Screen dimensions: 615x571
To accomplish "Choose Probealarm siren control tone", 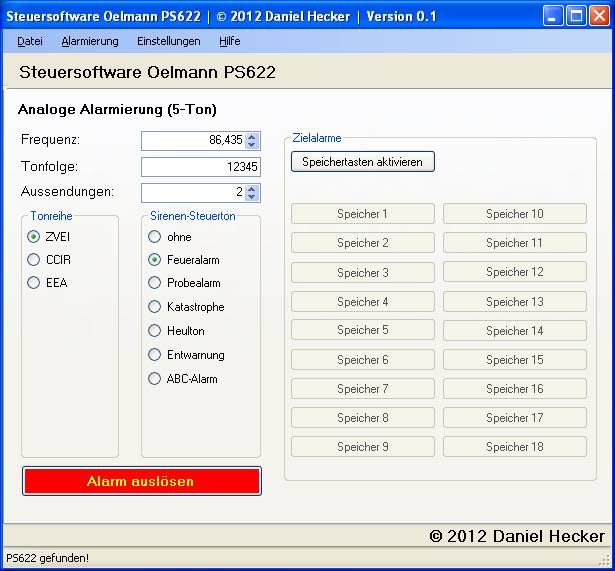I will coord(155,283).
